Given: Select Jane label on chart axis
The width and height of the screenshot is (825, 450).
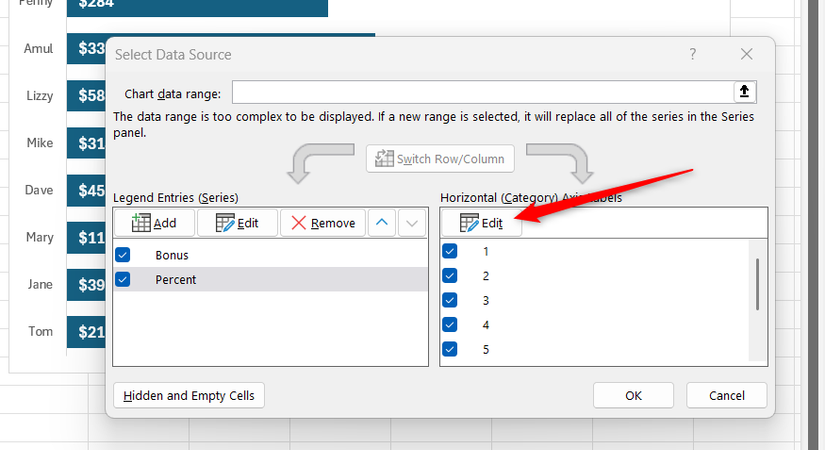Looking at the screenshot, I should tap(40, 284).
